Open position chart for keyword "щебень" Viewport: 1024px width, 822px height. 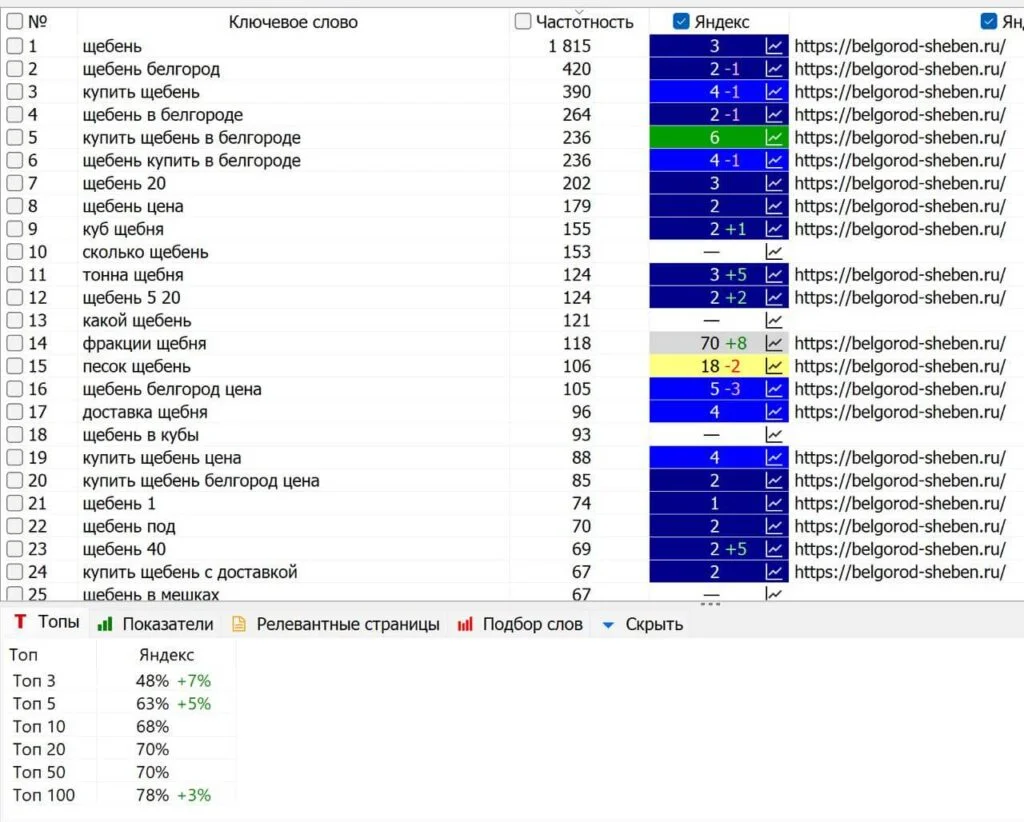[774, 46]
